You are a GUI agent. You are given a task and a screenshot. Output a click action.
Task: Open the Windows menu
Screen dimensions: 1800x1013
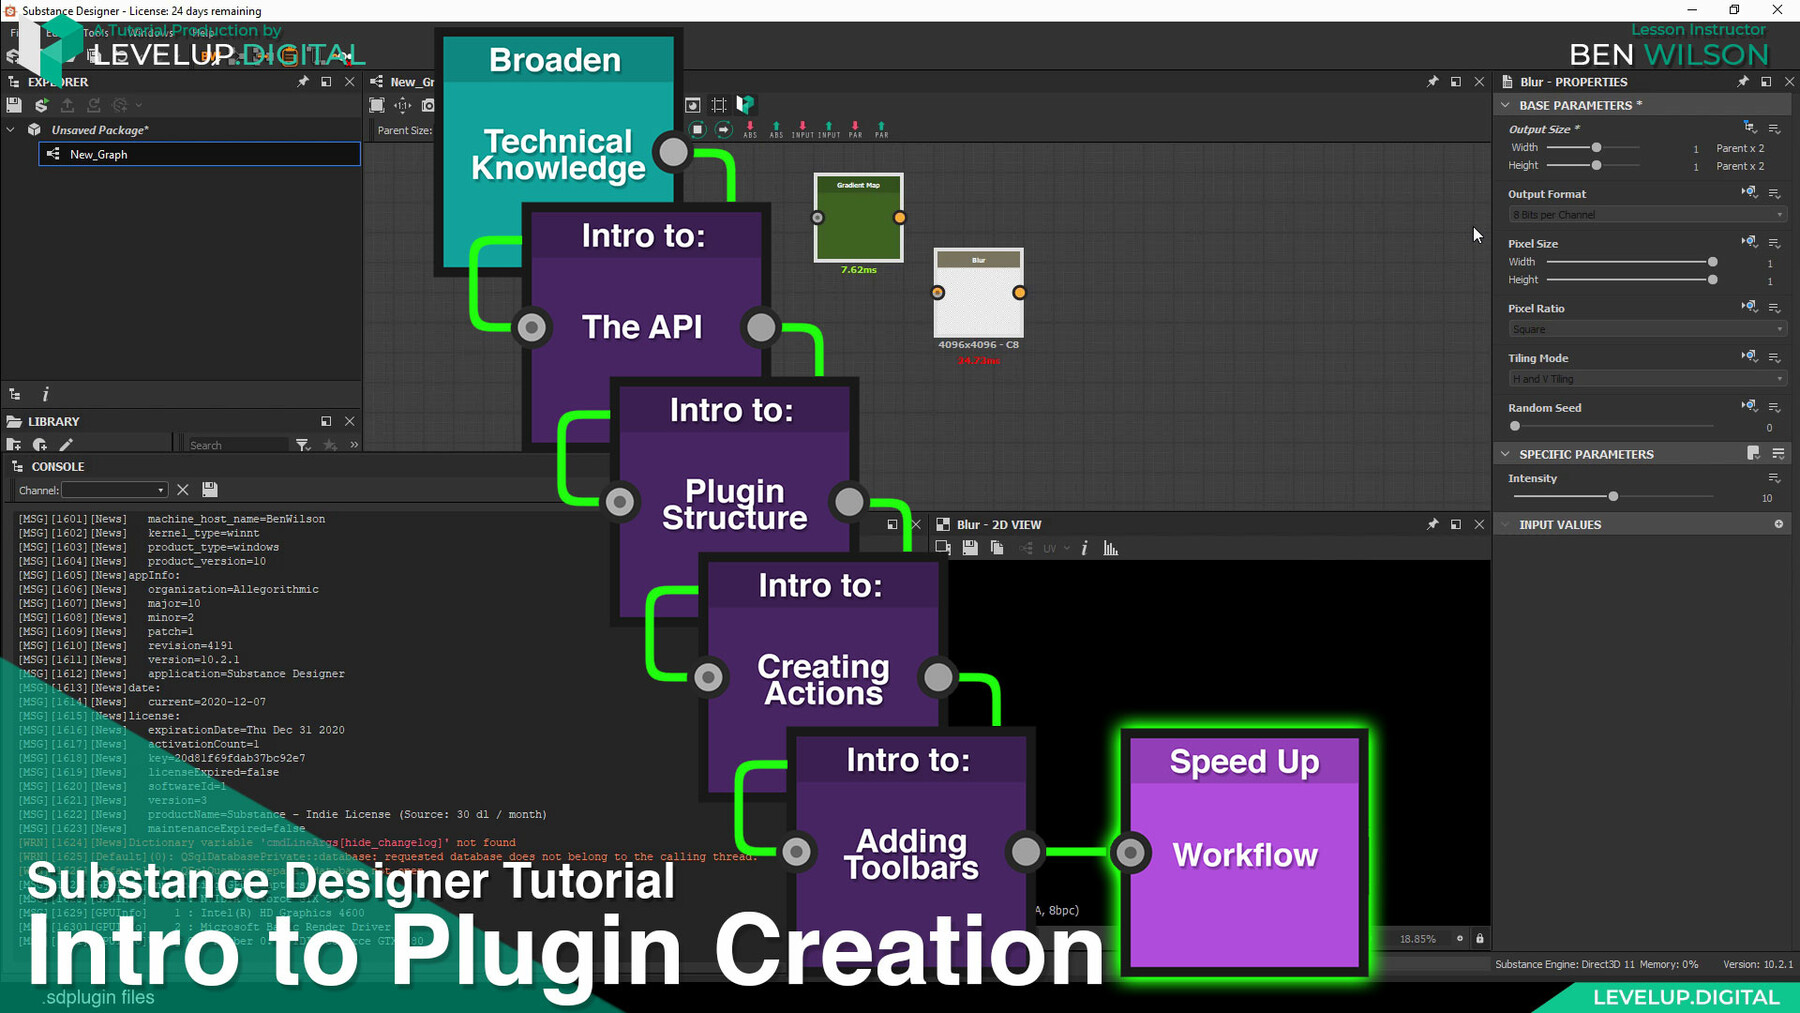point(148,32)
